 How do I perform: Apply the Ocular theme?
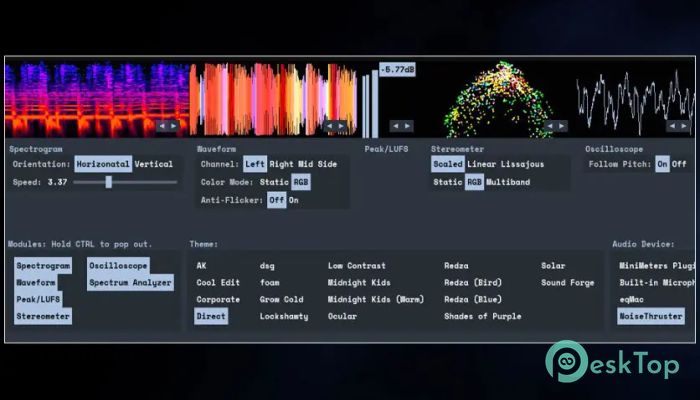coord(342,316)
